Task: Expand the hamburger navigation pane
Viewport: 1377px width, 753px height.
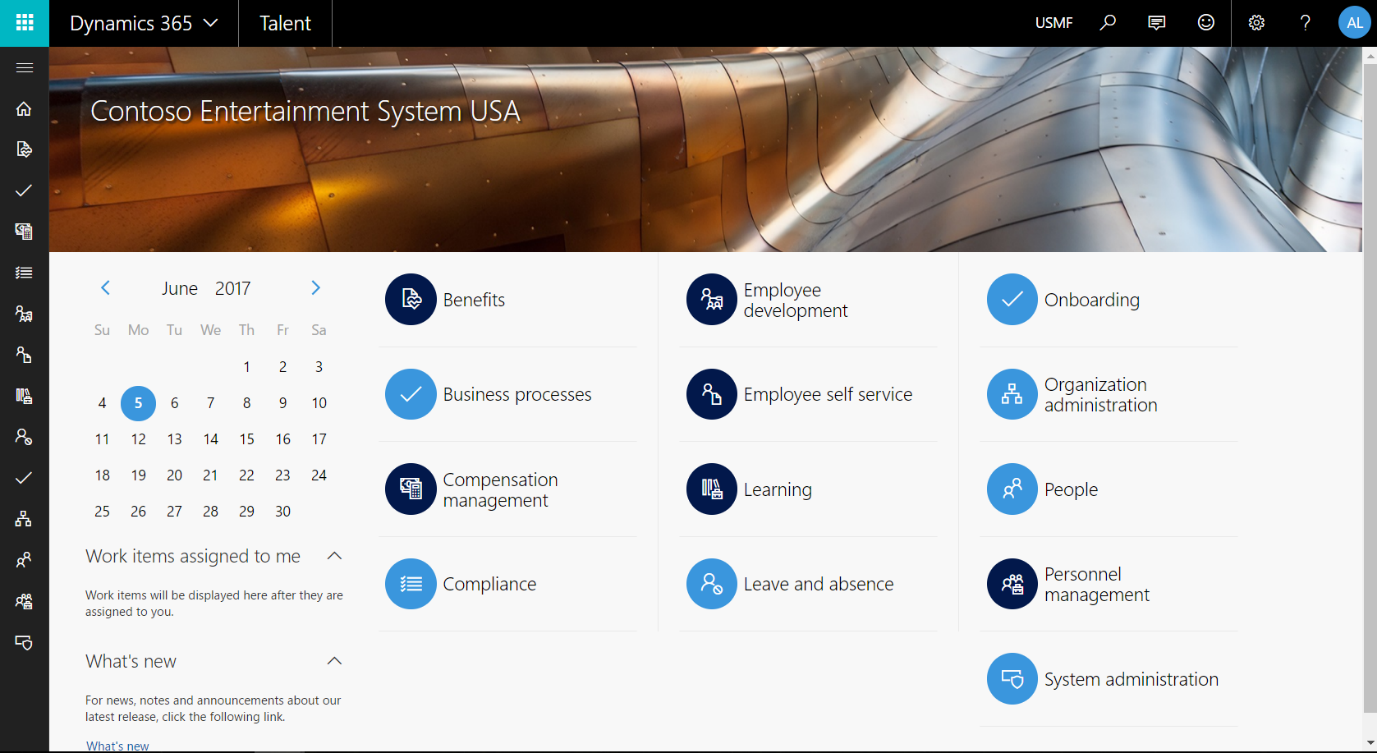Action: coord(24,68)
